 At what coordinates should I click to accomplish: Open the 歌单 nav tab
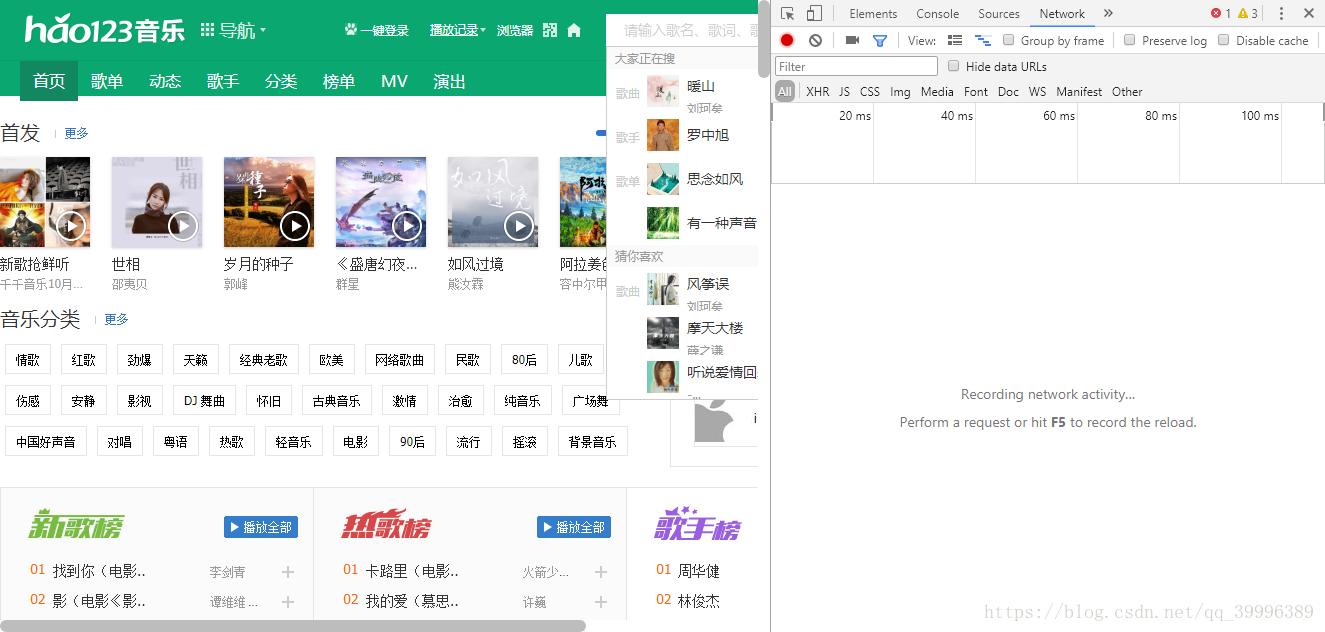point(107,81)
